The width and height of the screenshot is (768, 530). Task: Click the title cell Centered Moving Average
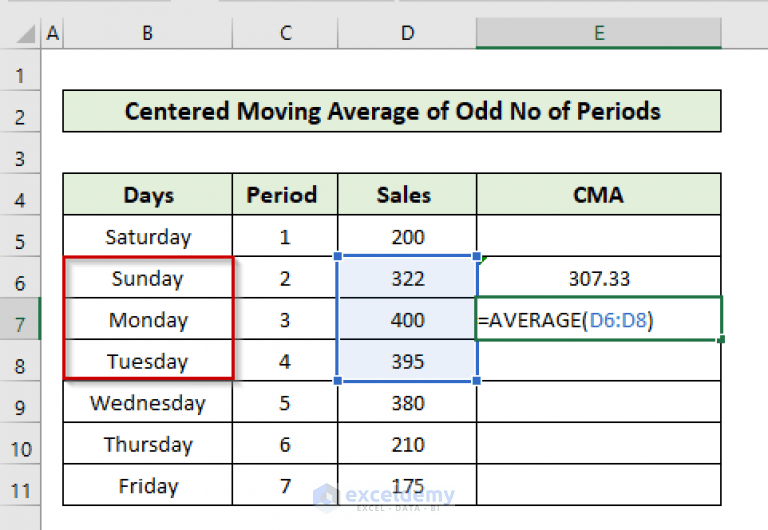tap(392, 111)
